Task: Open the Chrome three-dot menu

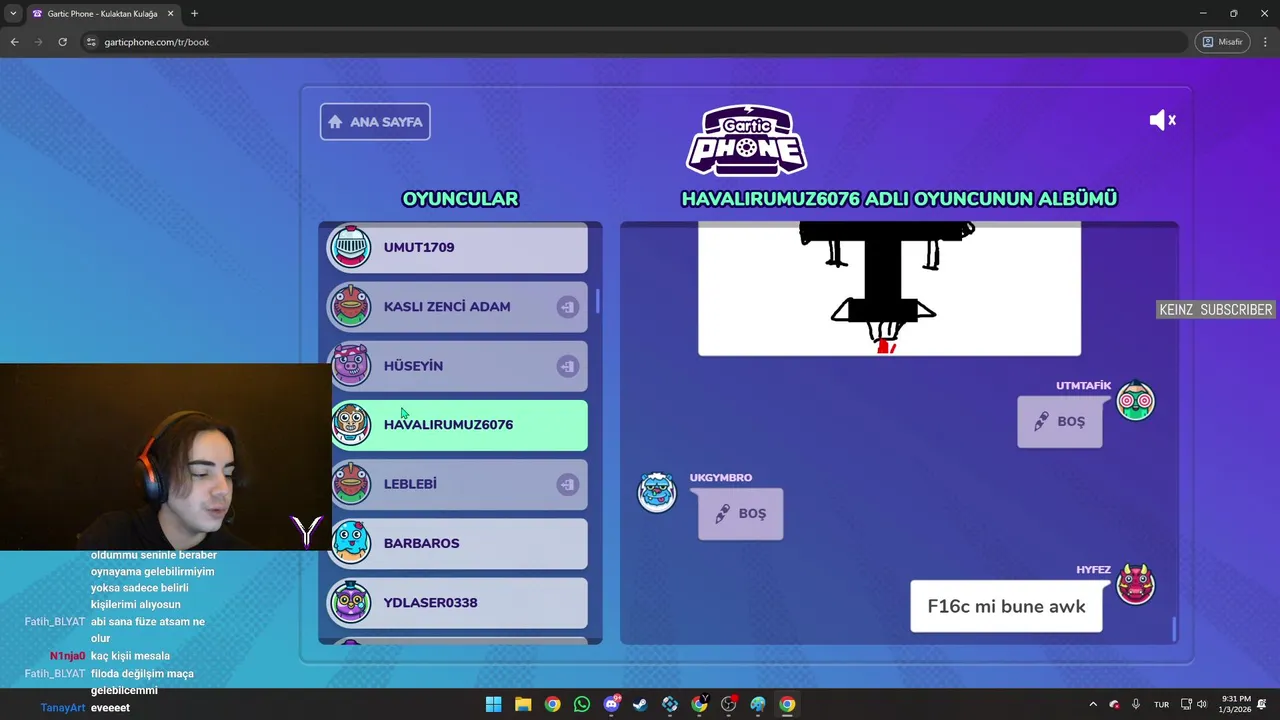Action: [x=1265, y=42]
